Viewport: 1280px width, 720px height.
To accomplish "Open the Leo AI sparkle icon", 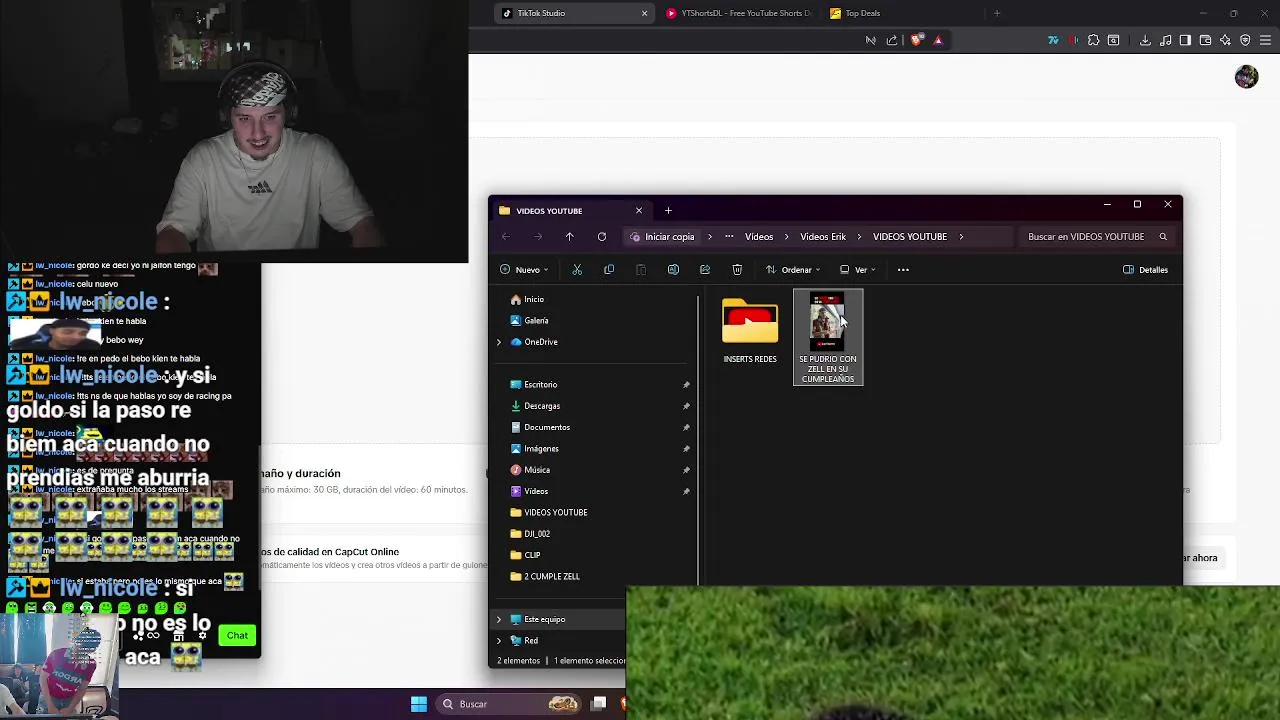I will [1225, 40].
